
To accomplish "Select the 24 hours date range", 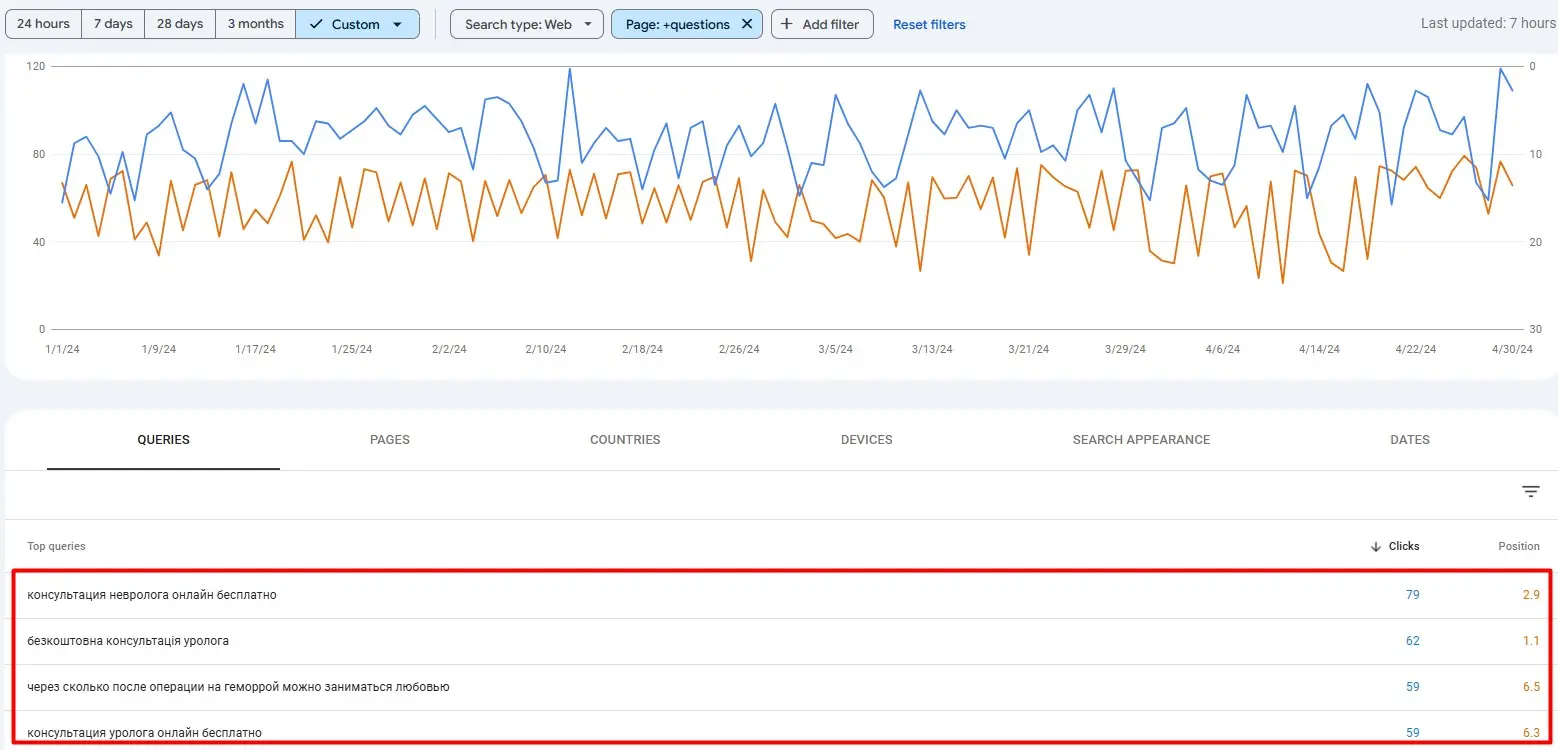I will pyautogui.click(x=43, y=24).
